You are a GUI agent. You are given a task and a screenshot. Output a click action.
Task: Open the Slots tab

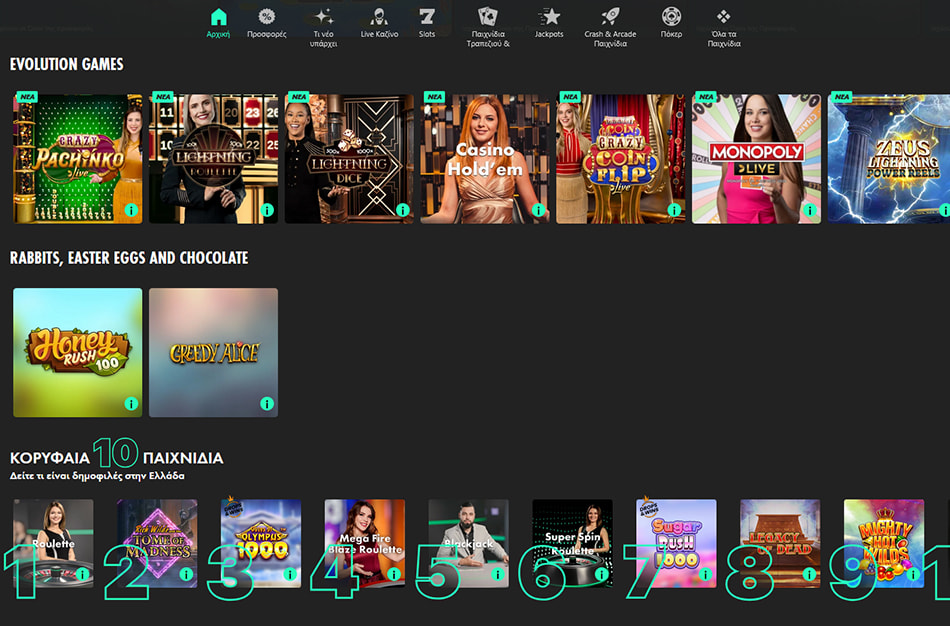point(427,24)
